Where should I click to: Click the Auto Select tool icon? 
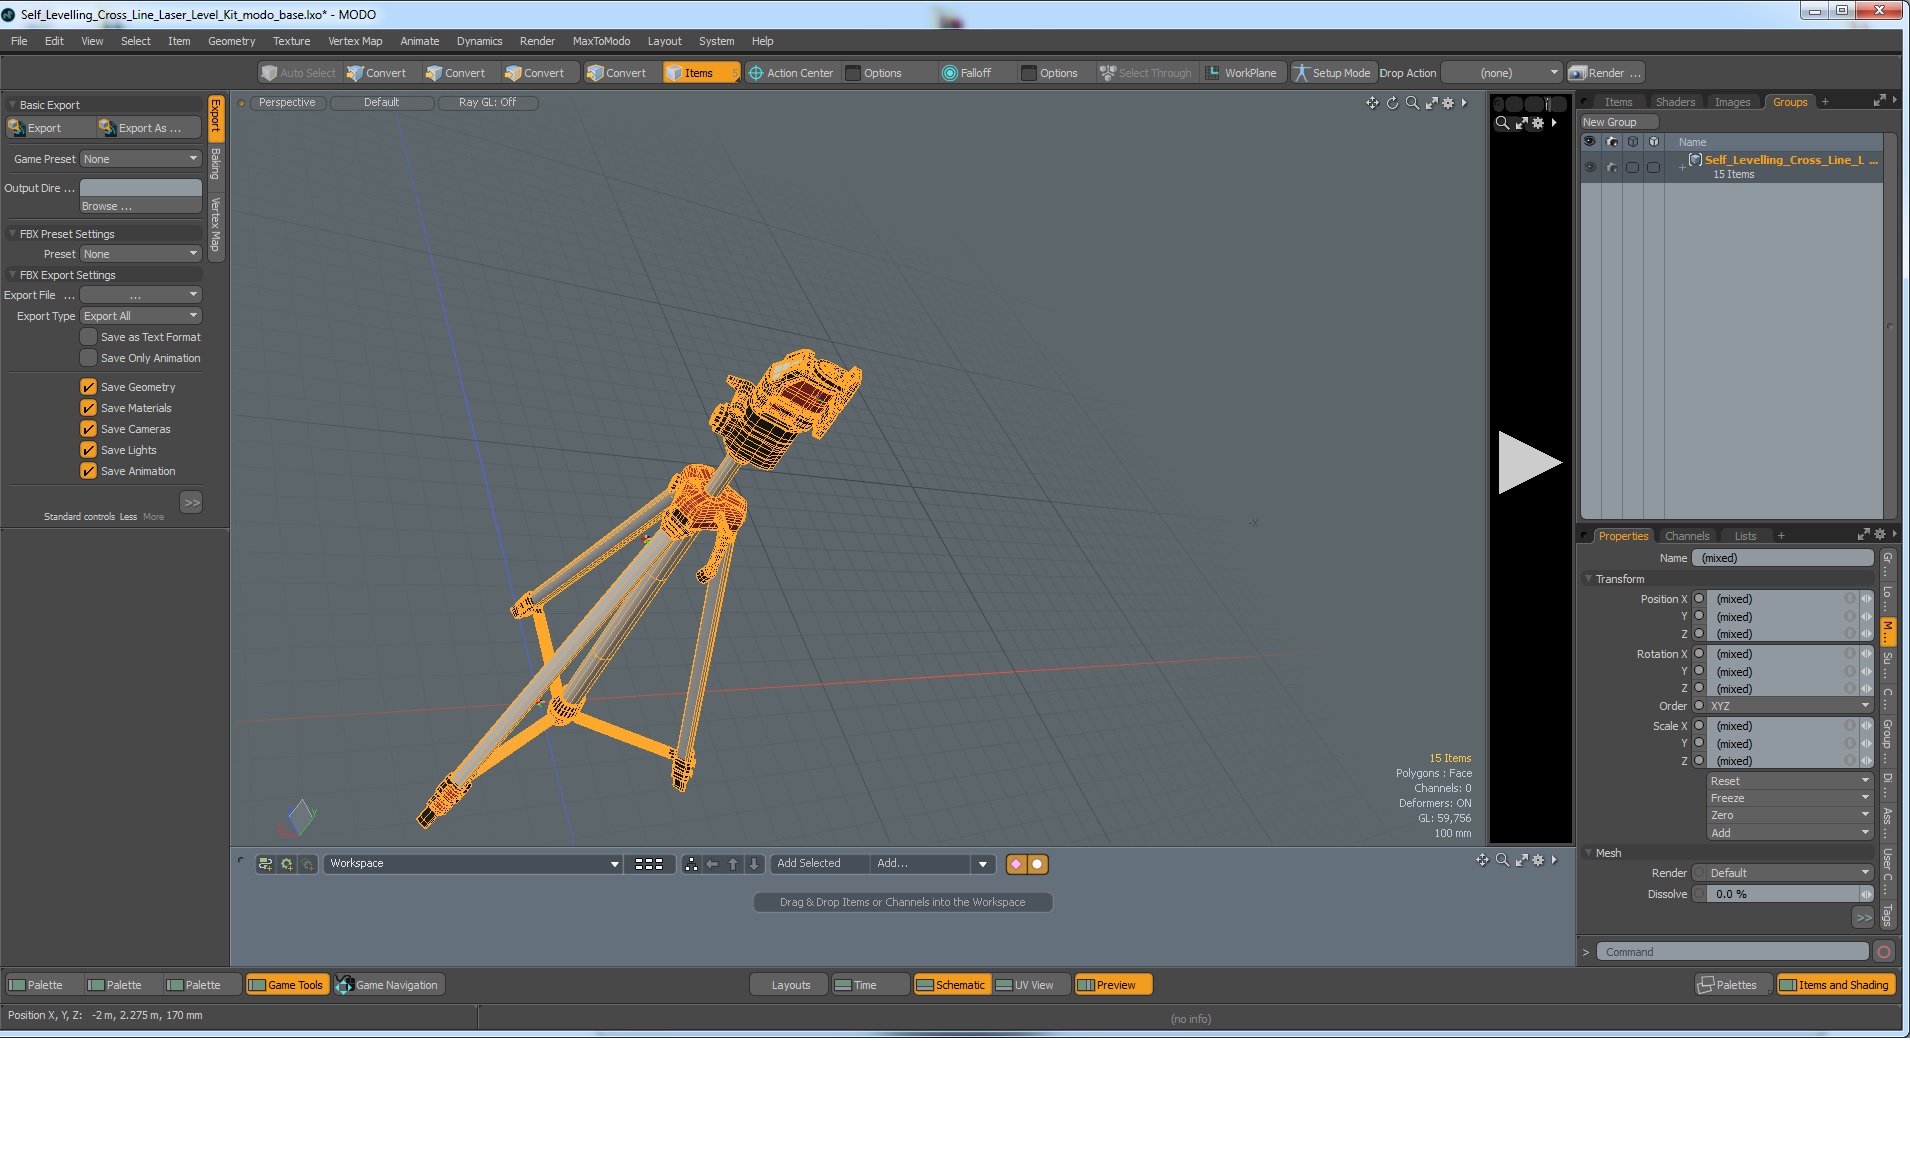pos(268,73)
